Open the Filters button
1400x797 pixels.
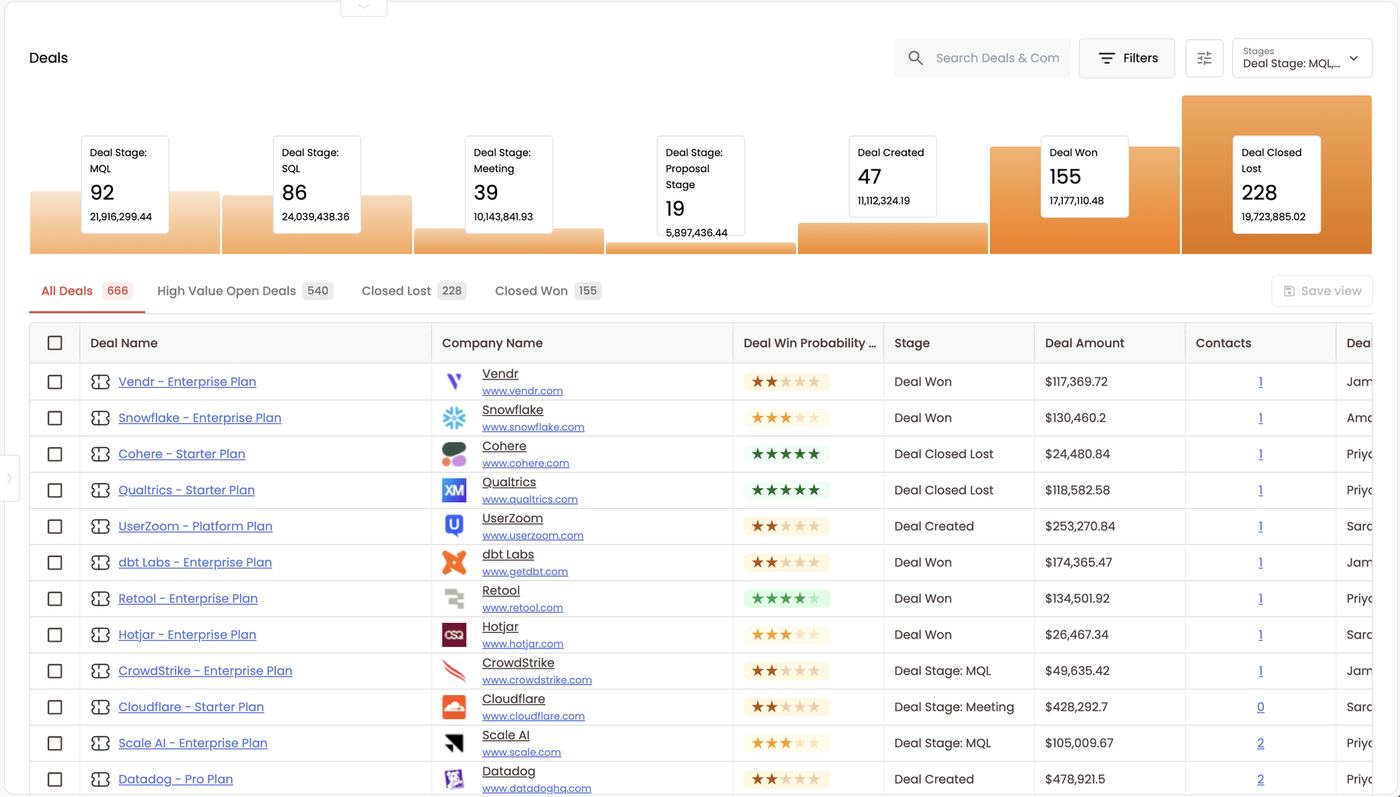(x=1127, y=58)
